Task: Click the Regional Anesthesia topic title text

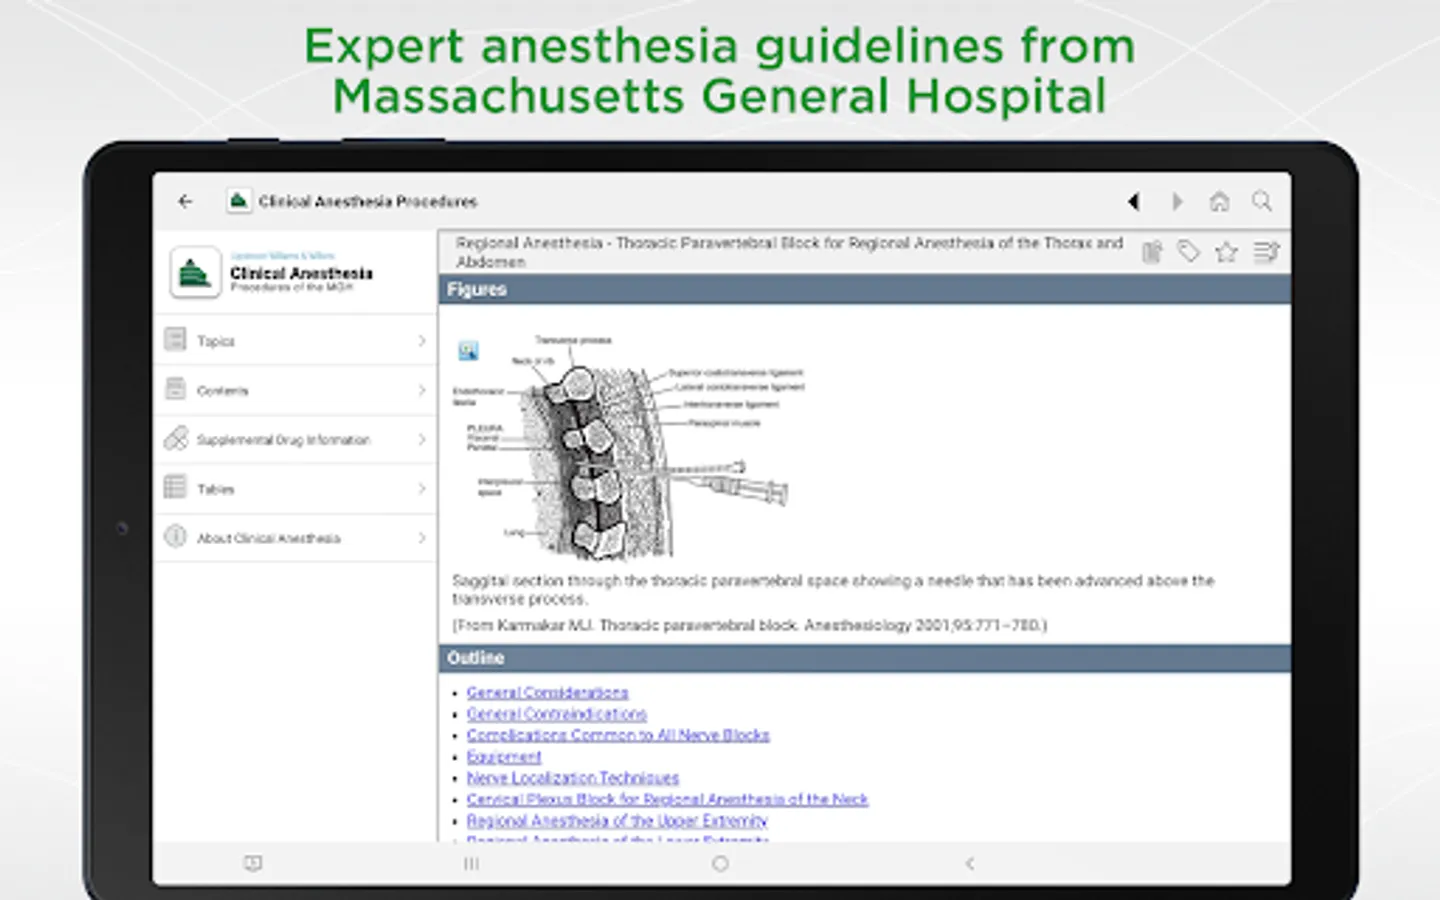Action: coord(789,252)
